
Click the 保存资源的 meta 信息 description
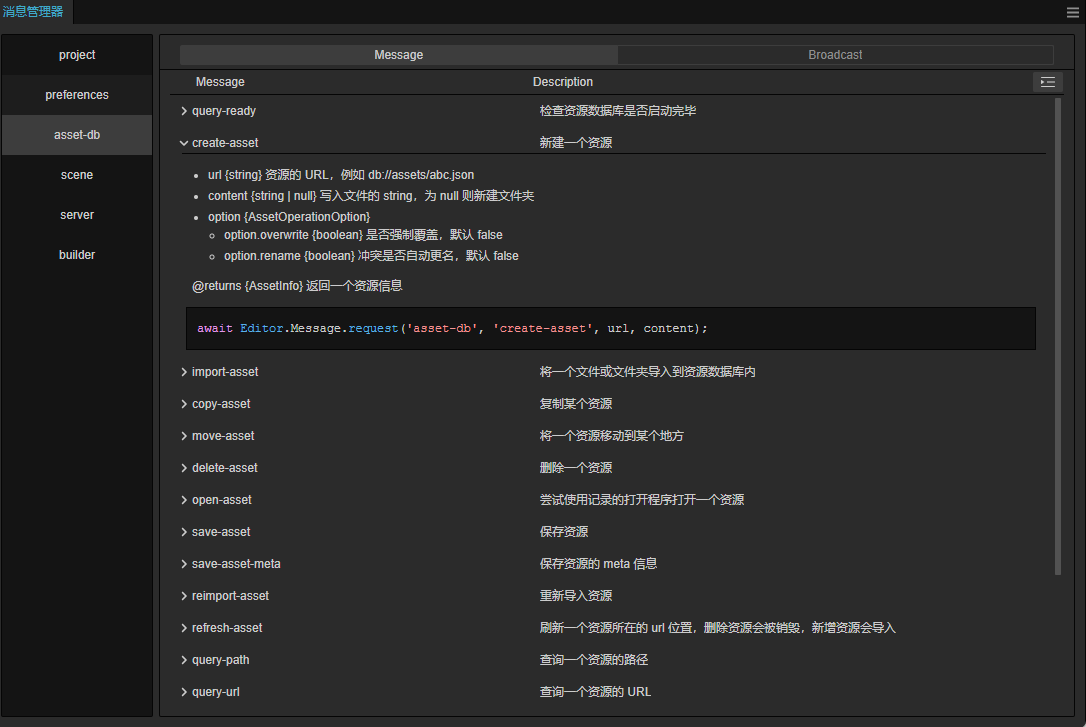click(x=598, y=564)
